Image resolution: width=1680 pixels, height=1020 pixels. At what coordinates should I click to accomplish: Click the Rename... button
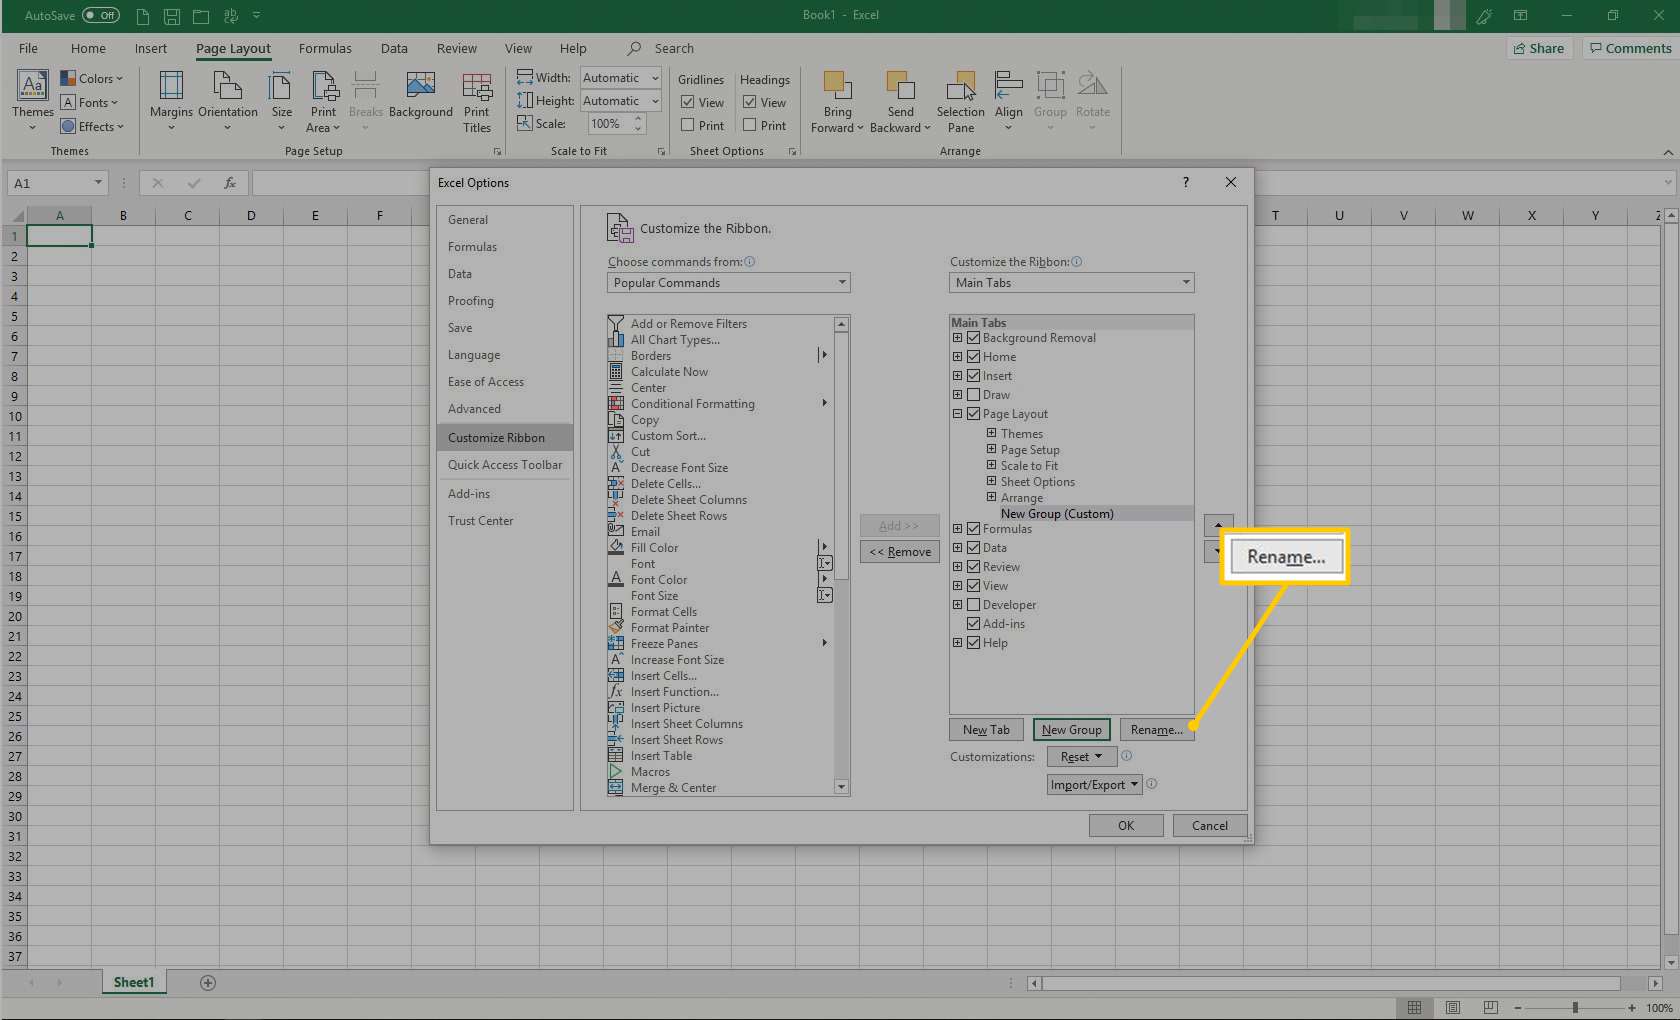1156,730
